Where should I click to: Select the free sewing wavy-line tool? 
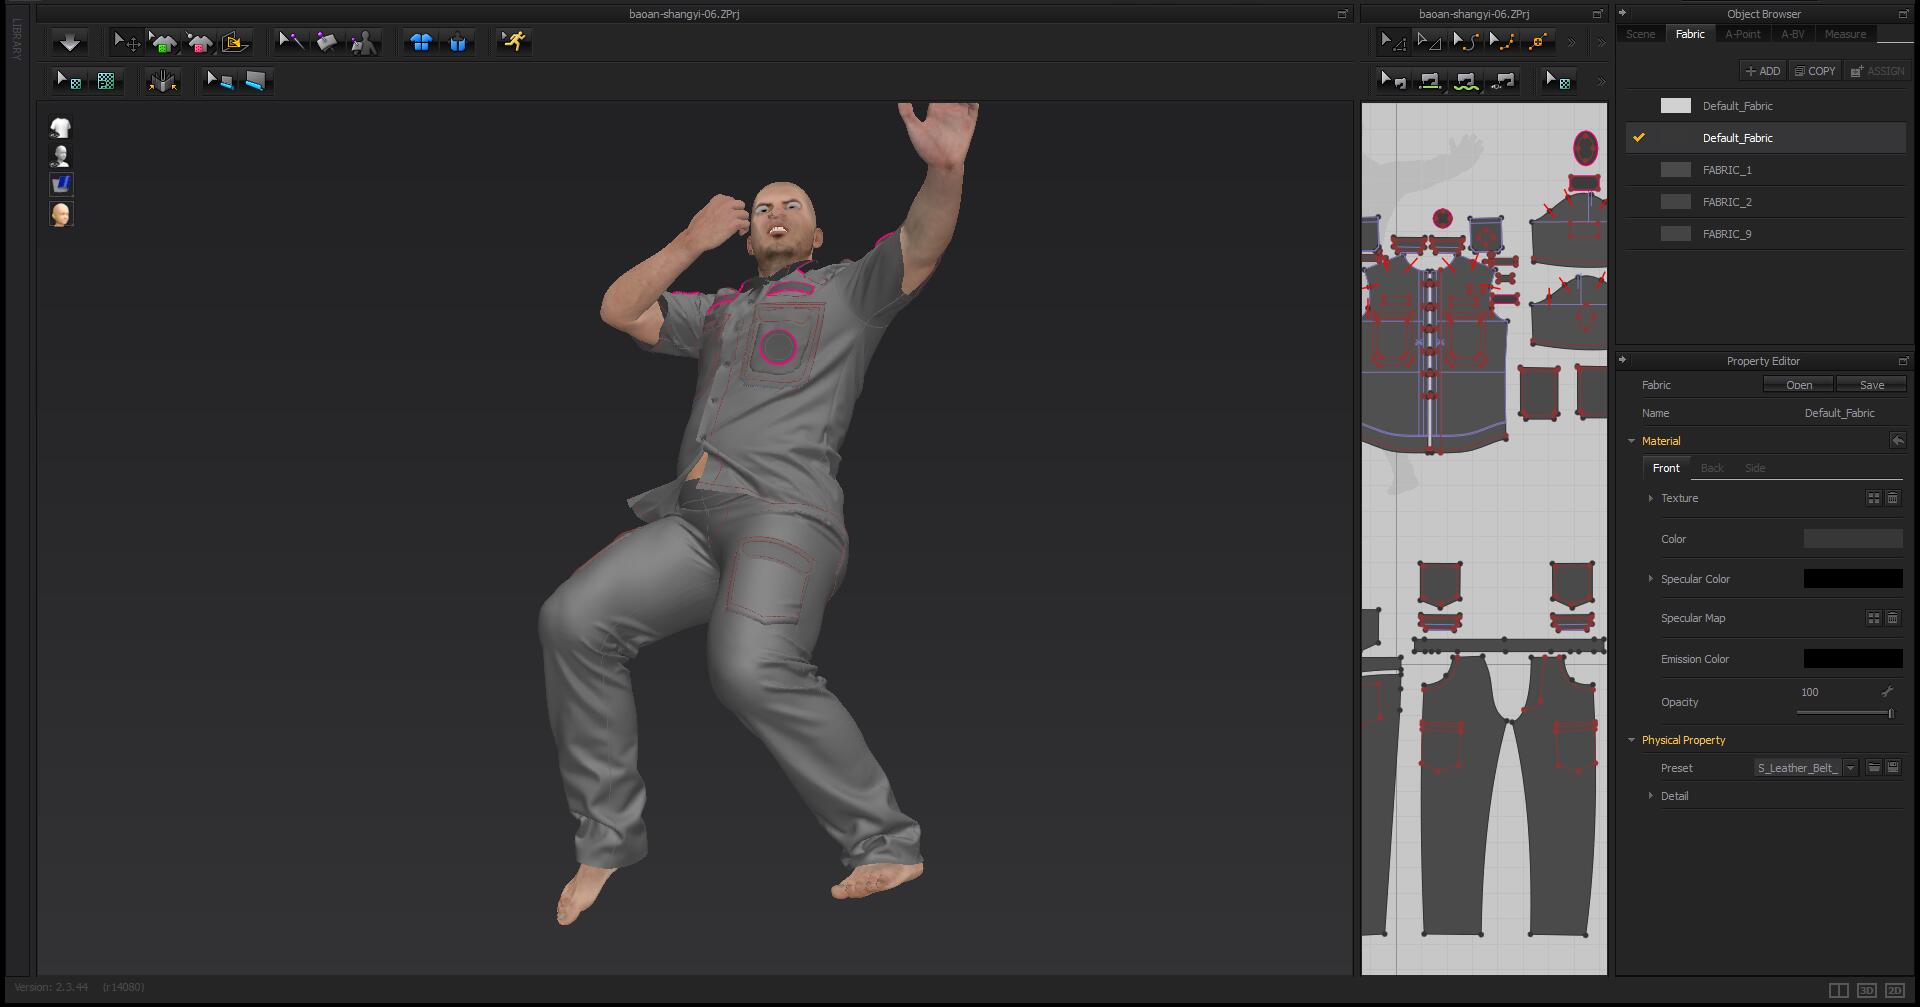[1466, 81]
